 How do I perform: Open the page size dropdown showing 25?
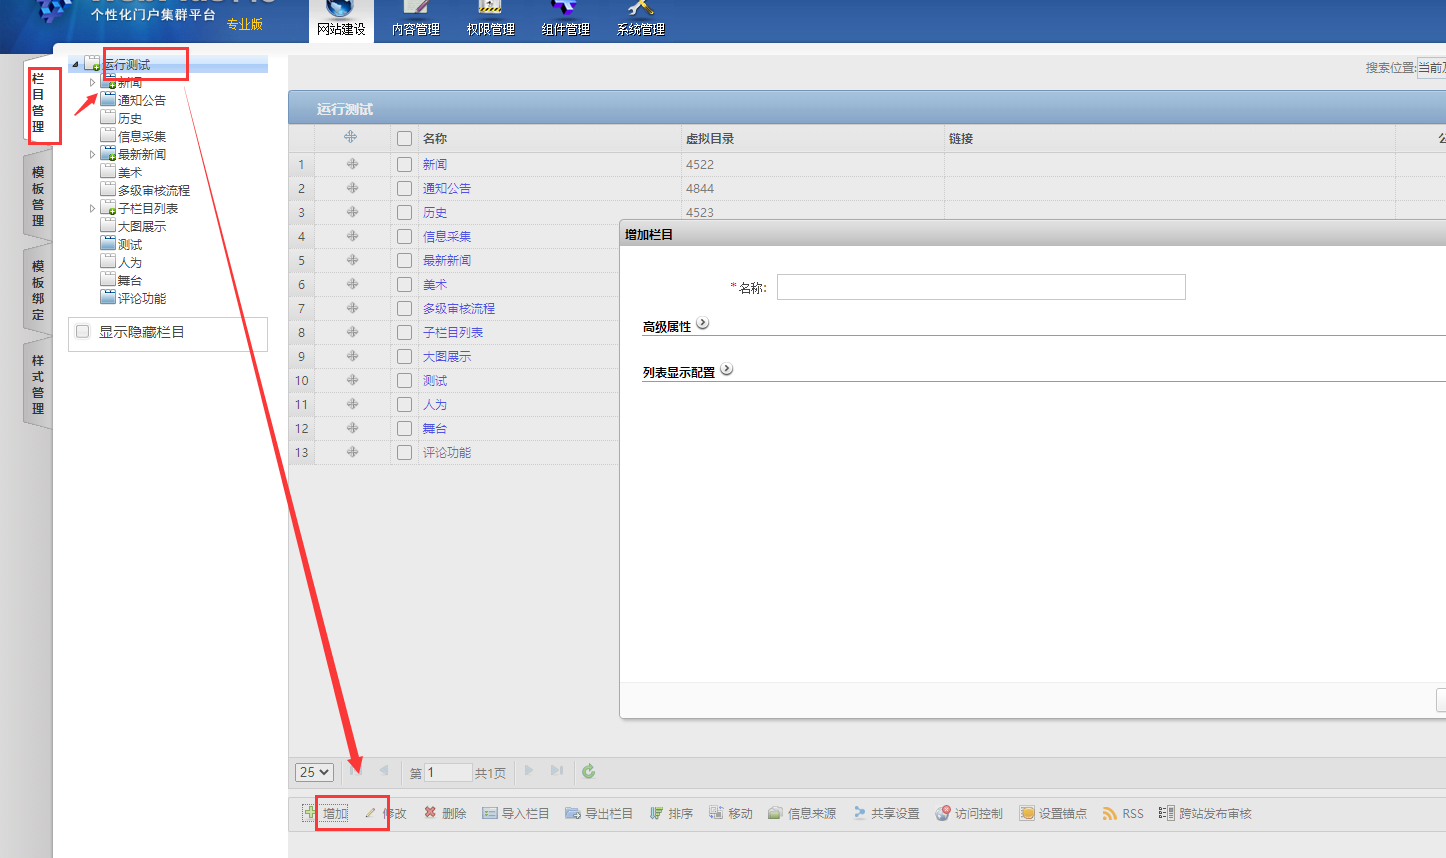(314, 772)
